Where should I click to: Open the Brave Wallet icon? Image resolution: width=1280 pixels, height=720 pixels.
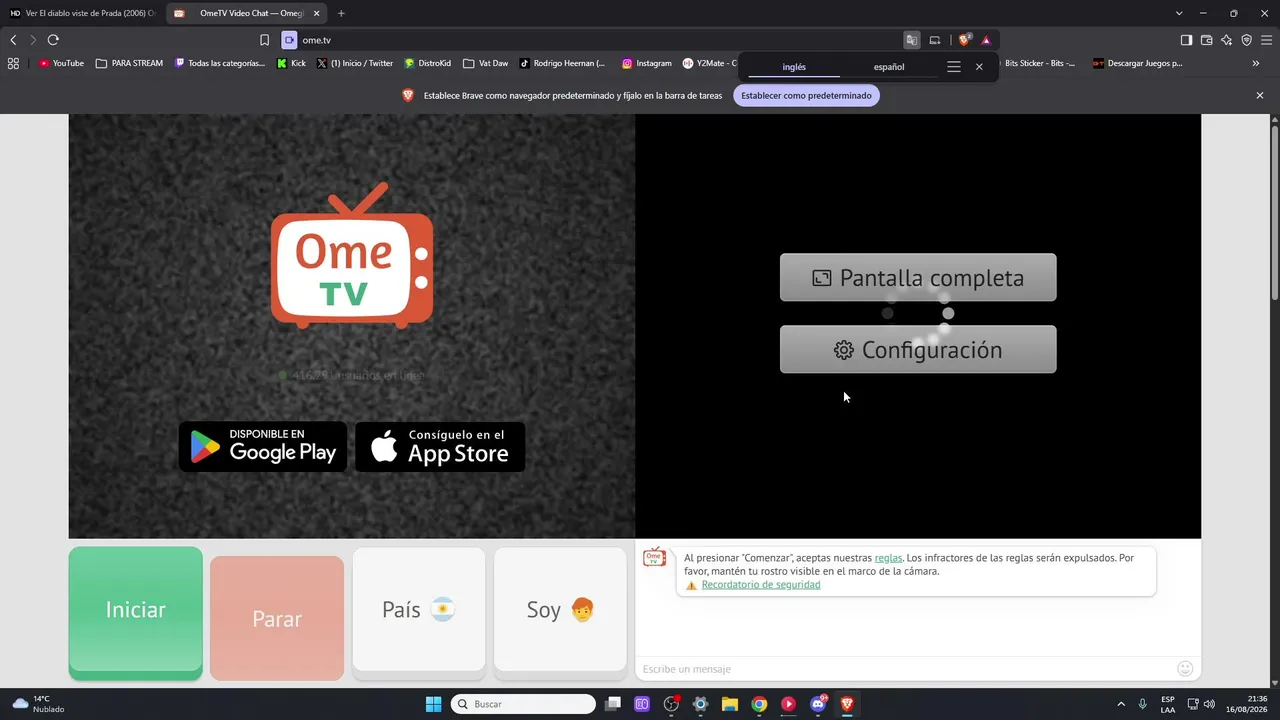coord(1206,40)
